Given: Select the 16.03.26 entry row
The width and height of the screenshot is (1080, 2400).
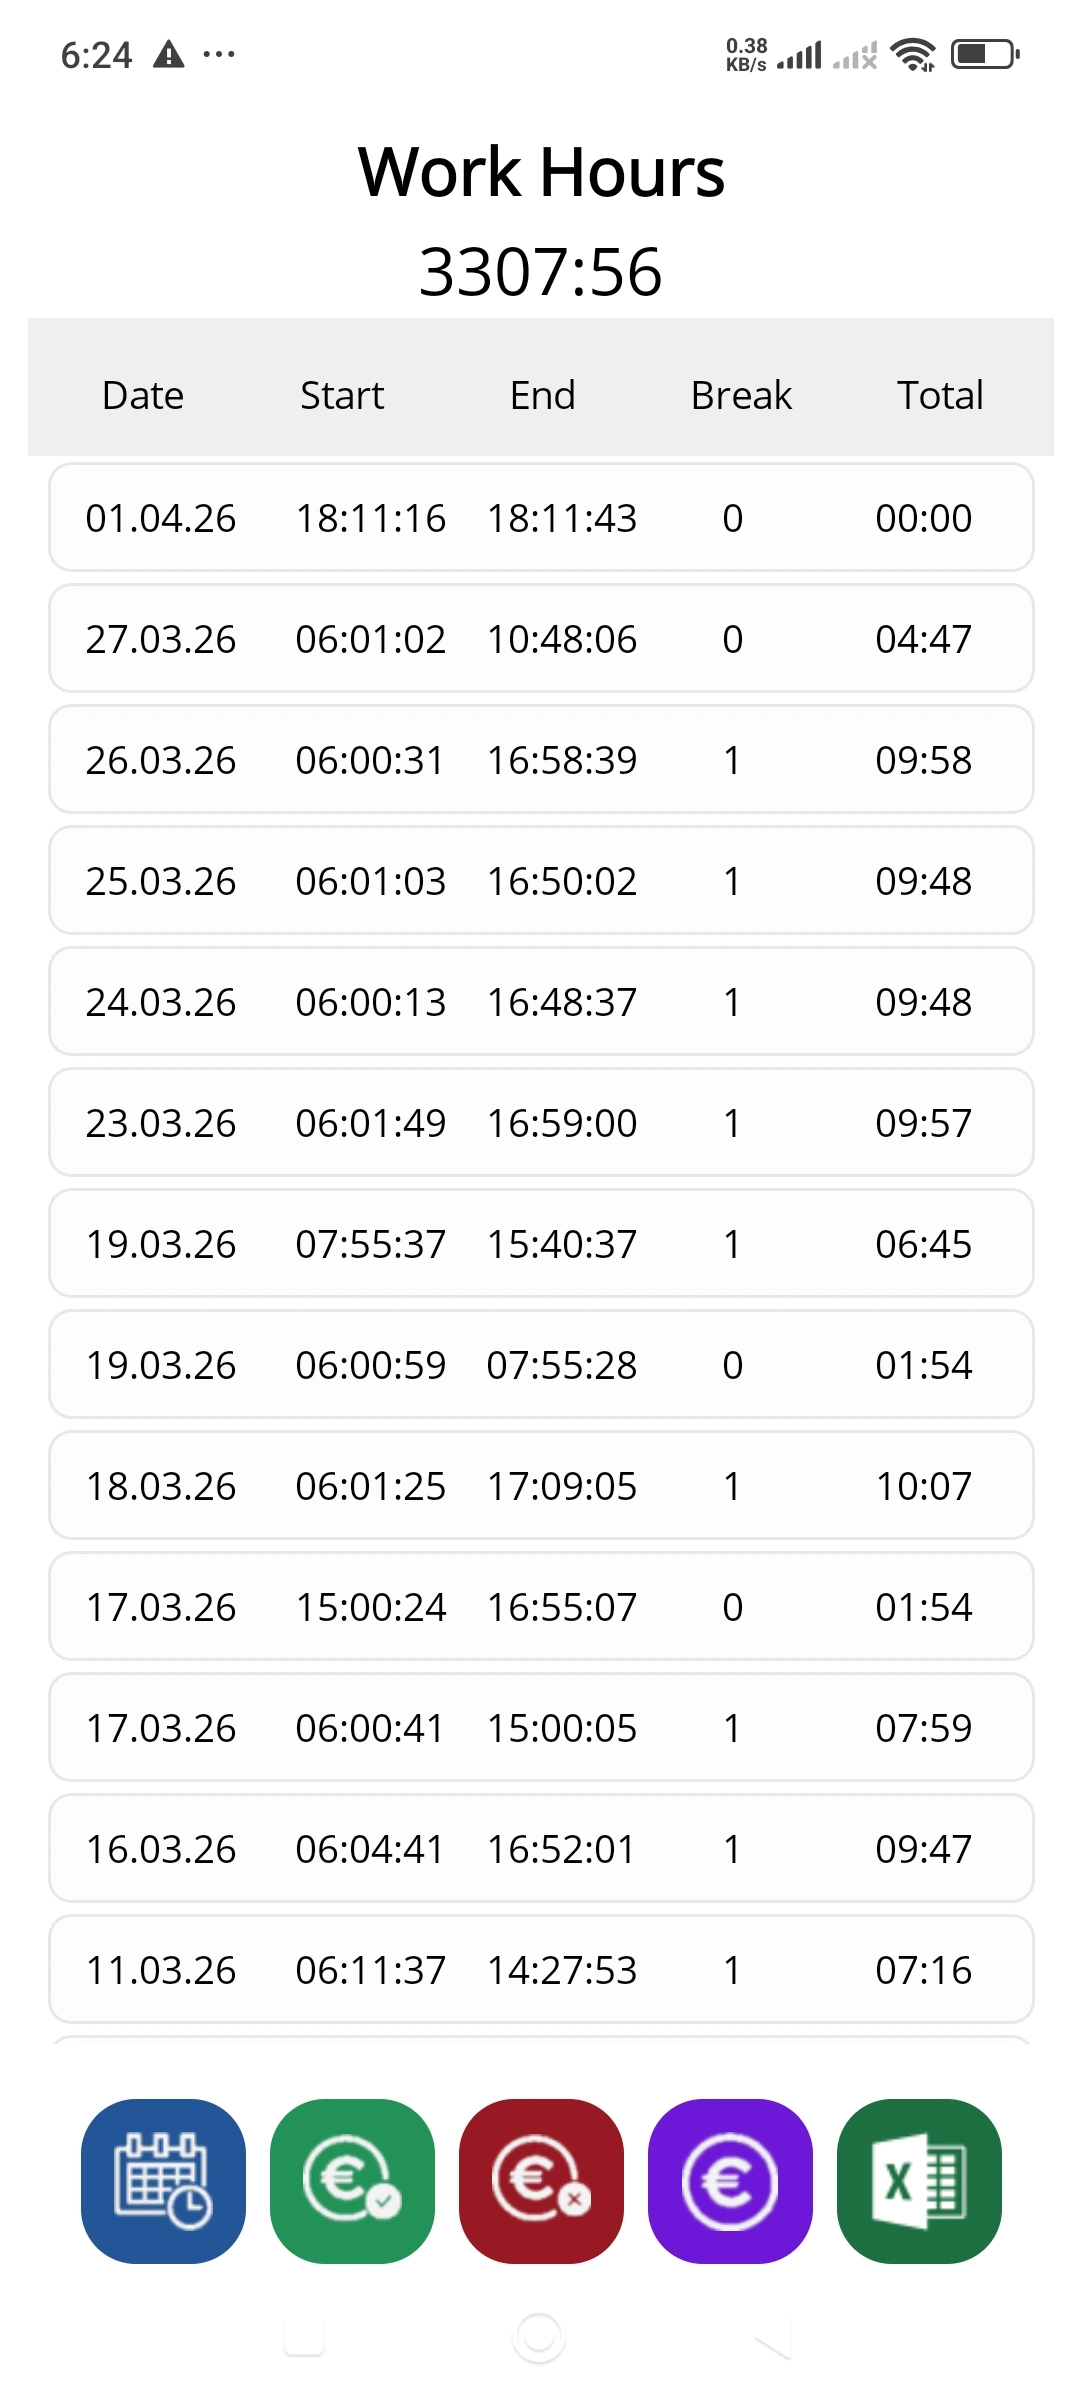Looking at the screenshot, I should (x=540, y=1849).
